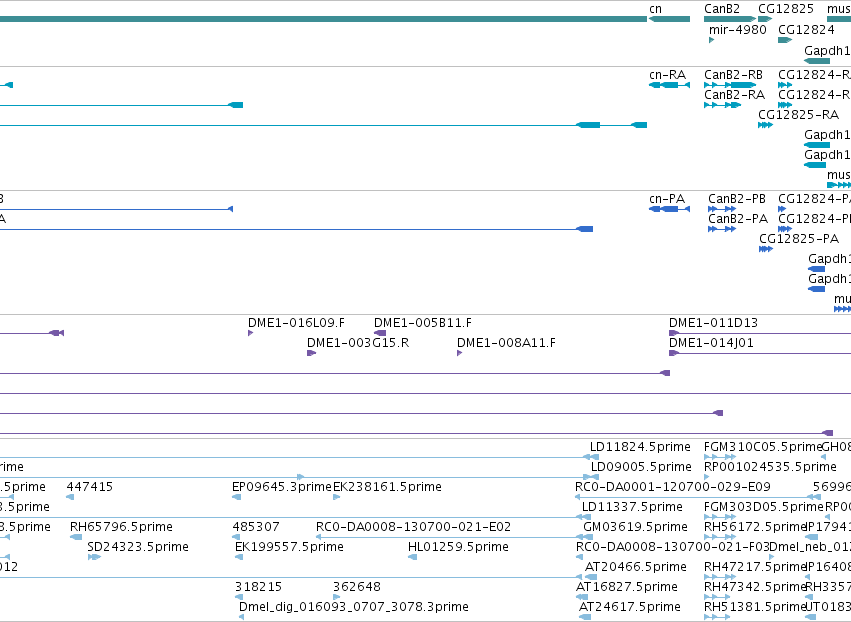Image resolution: width=851 pixels, height=622 pixels.
Task: Click the SD24323.5prime EST label
Action: click(x=138, y=547)
